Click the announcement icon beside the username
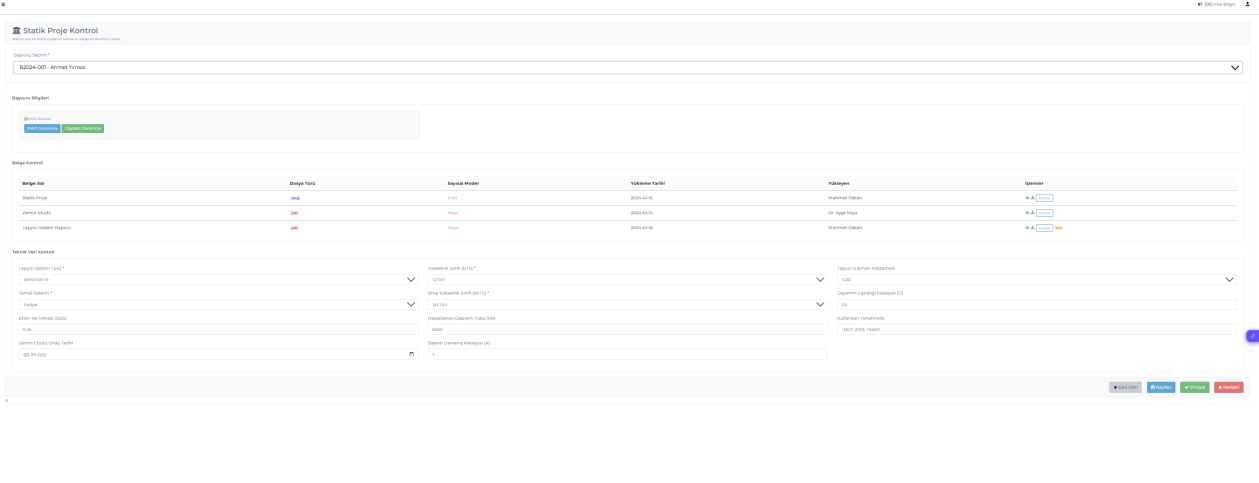The width and height of the screenshot is (1259, 483). [x=1199, y=4]
